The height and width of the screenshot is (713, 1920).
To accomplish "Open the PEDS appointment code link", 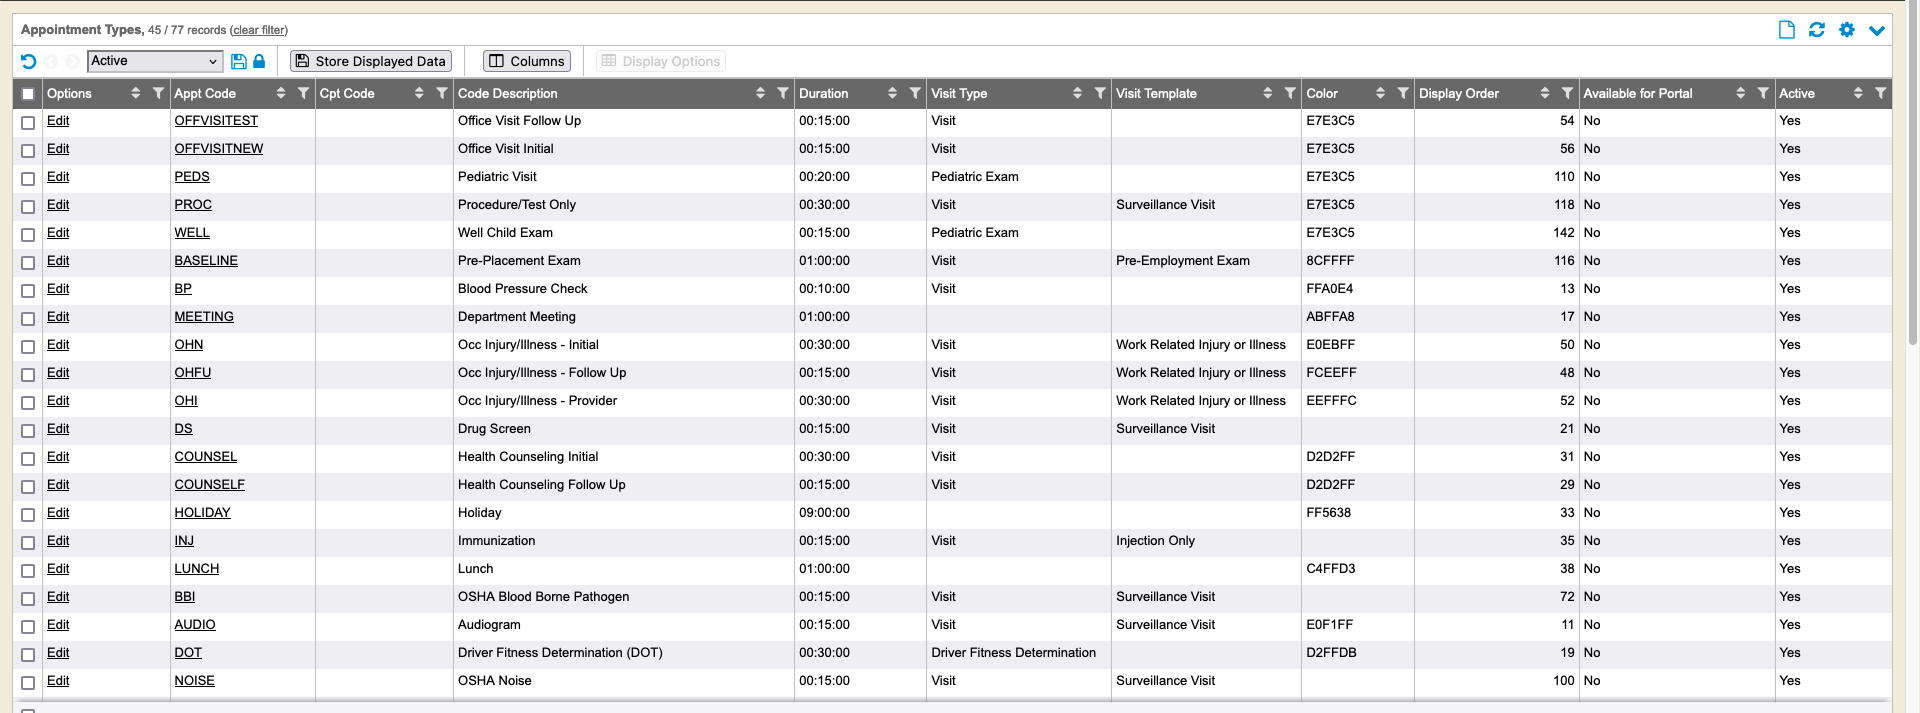I will coord(191,177).
